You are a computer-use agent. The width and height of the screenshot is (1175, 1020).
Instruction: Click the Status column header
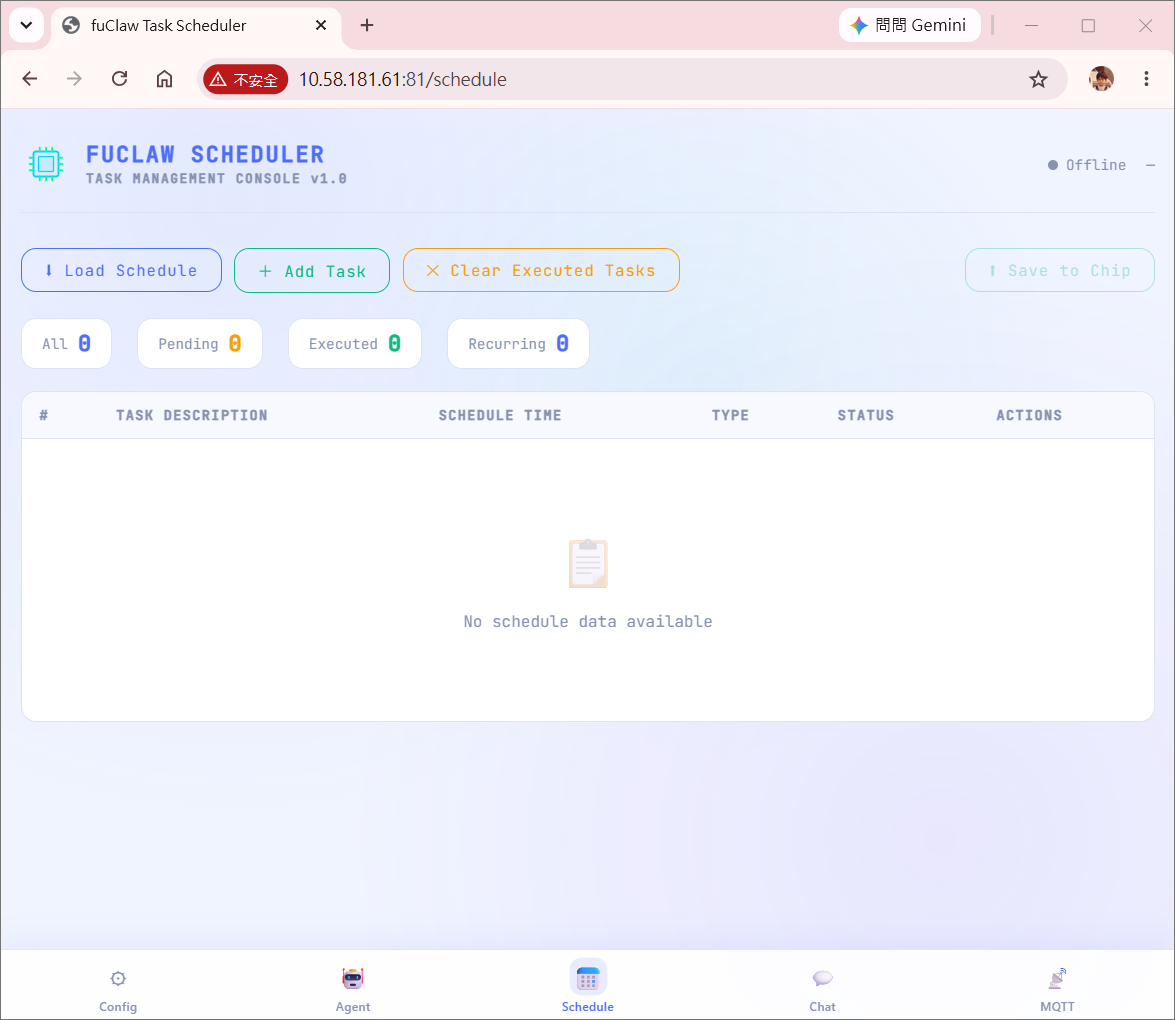tap(866, 415)
